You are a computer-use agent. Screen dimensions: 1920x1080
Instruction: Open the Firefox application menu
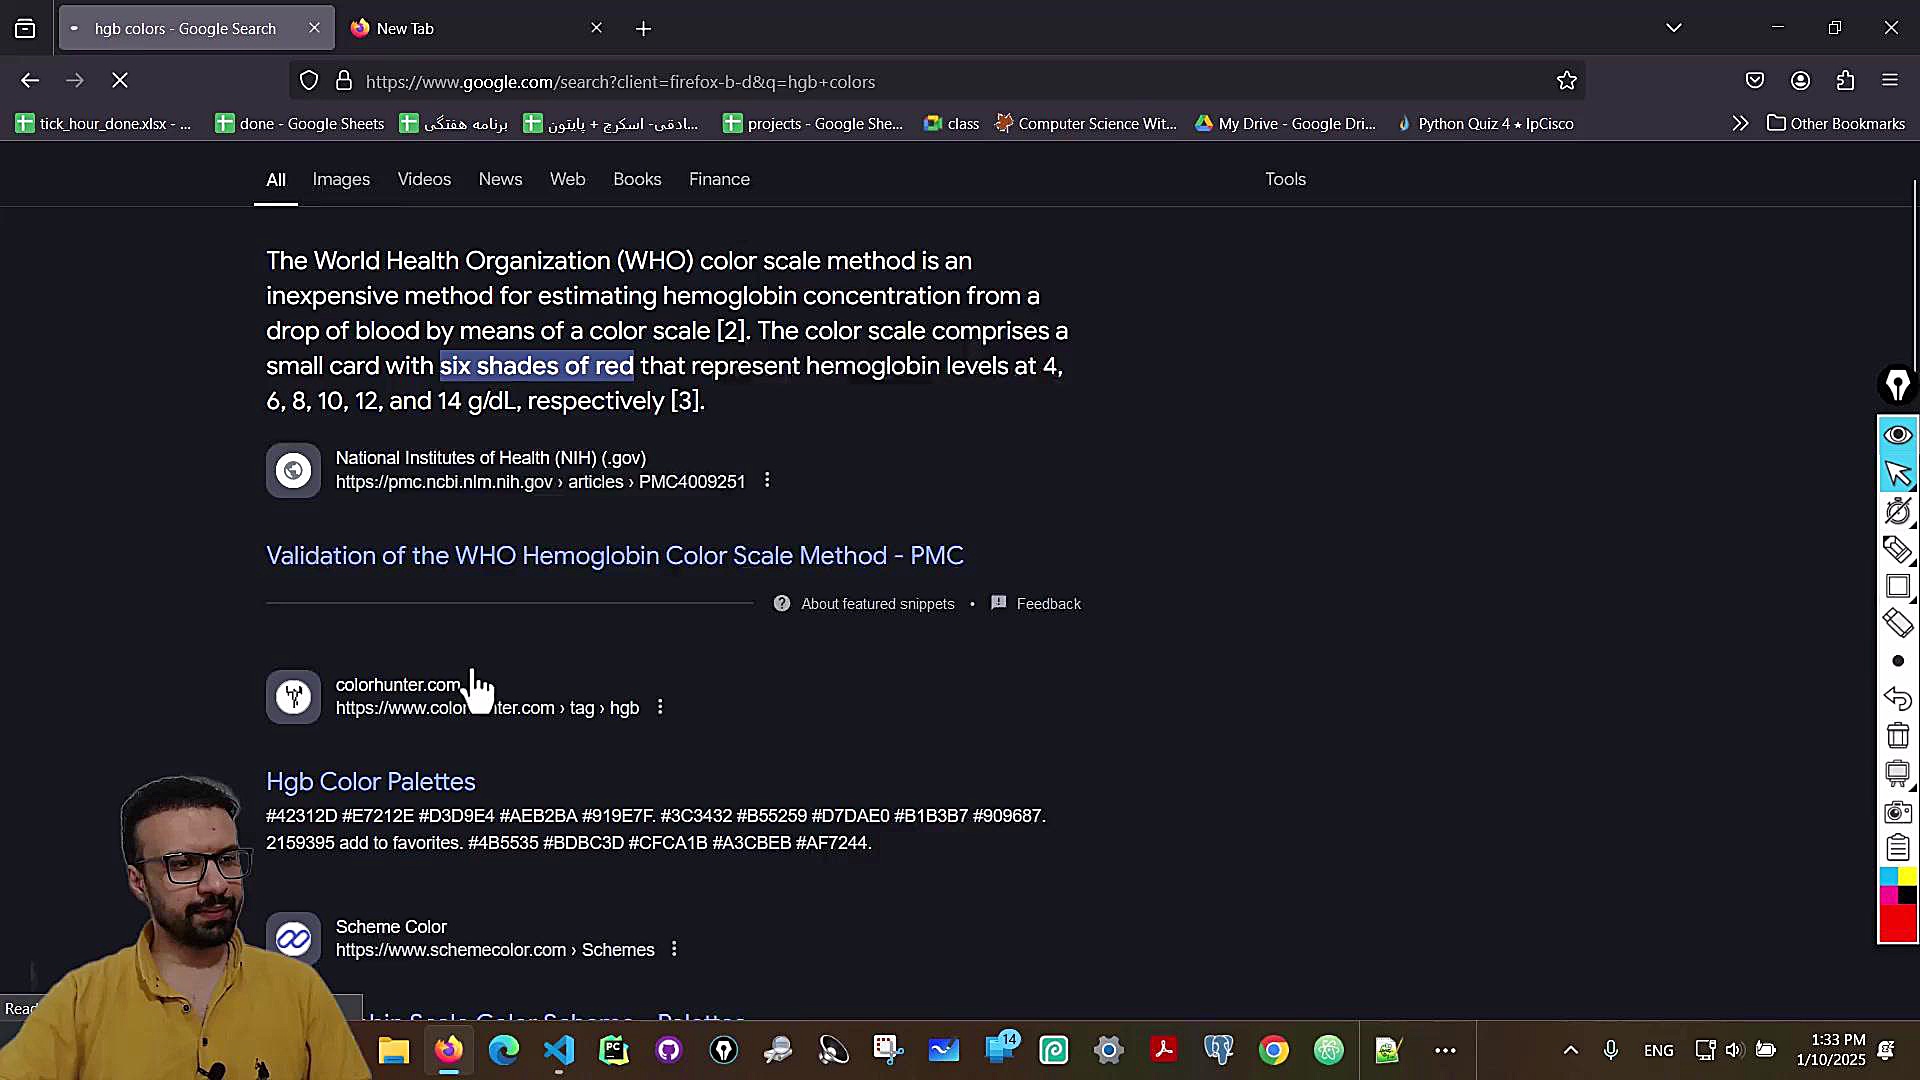tap(1890, 81)
